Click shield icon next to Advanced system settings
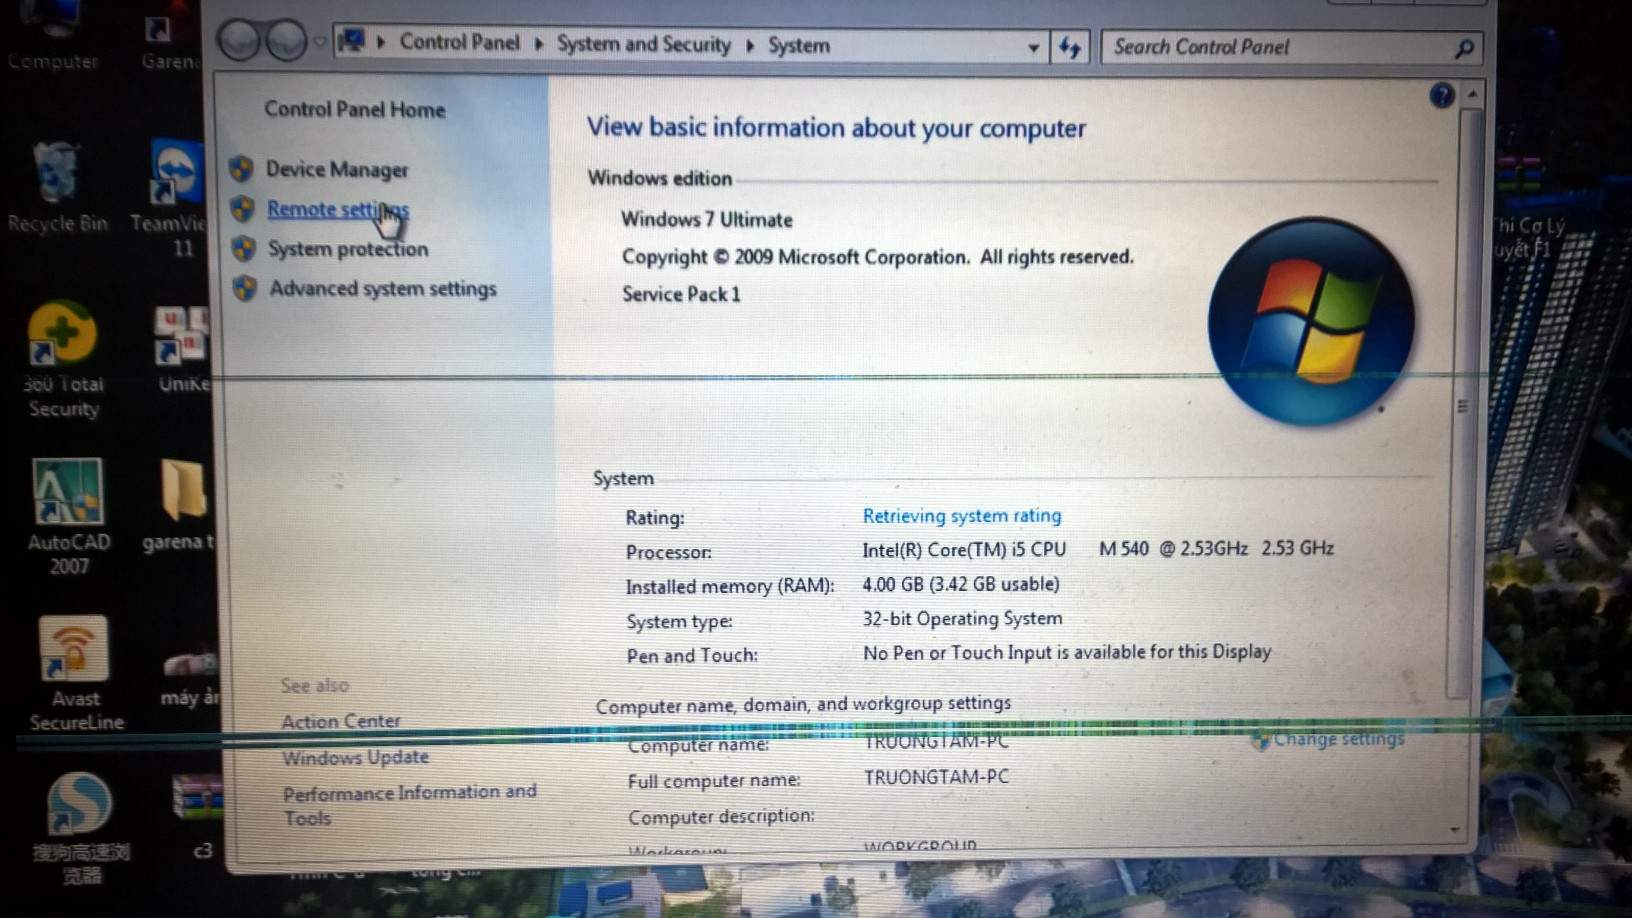Image resolution: width=1632 pixels, height=918 pixels. coord(245,288)
